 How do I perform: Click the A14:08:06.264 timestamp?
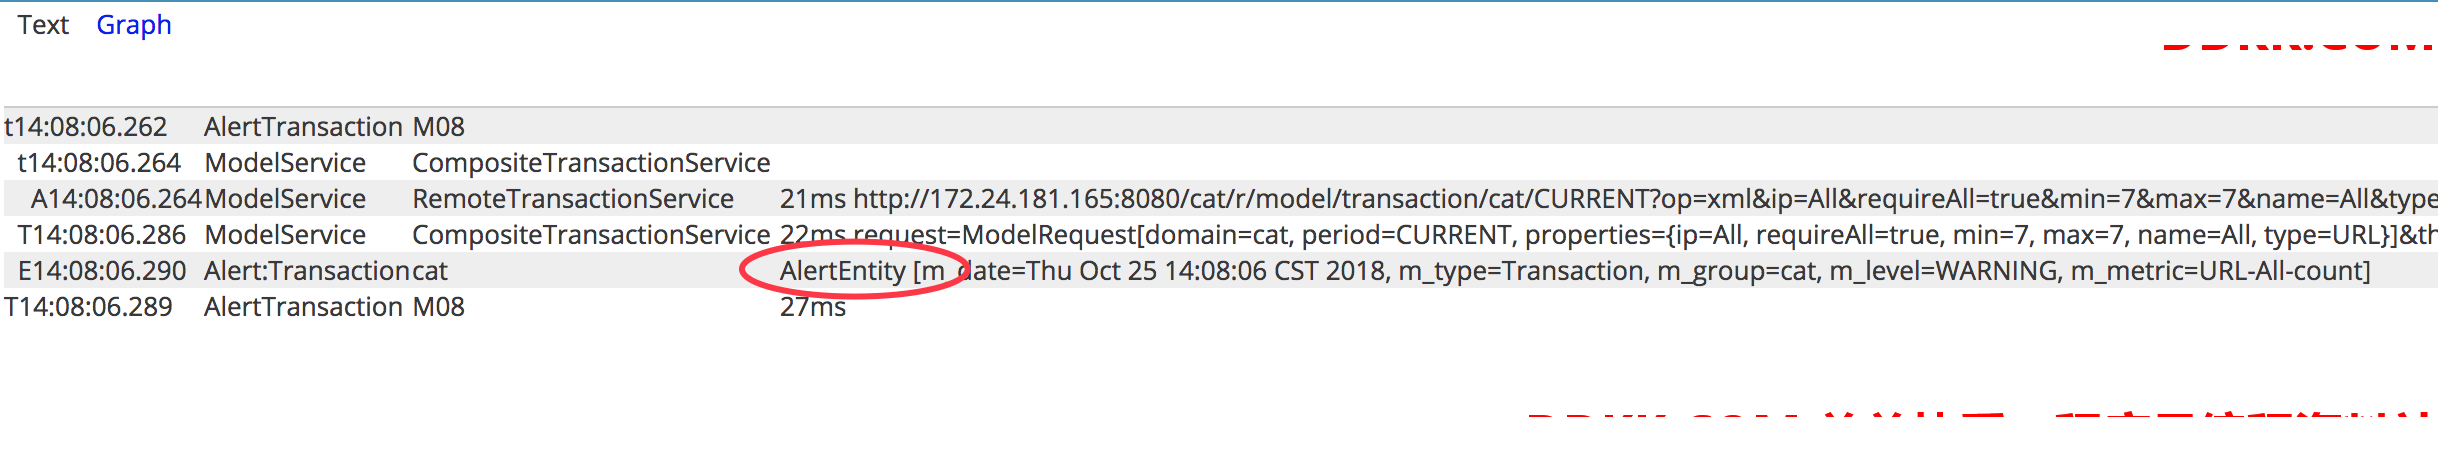[x=117, y=199]
